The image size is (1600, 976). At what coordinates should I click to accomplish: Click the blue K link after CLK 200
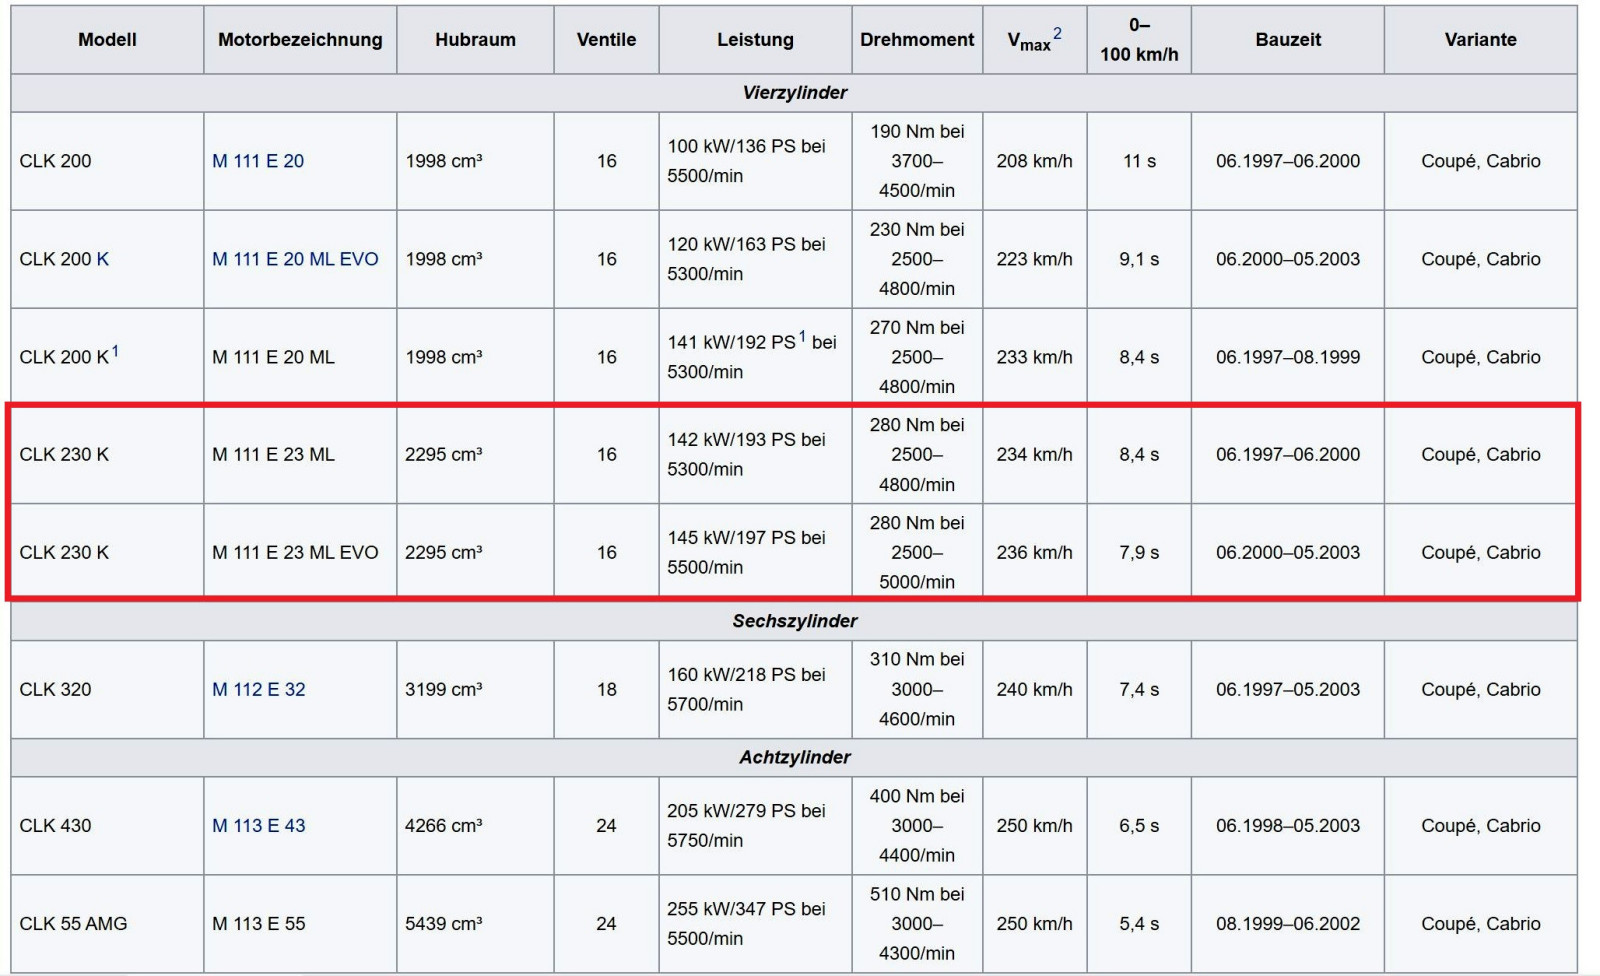pyautogui.click(x=103, y=259)
